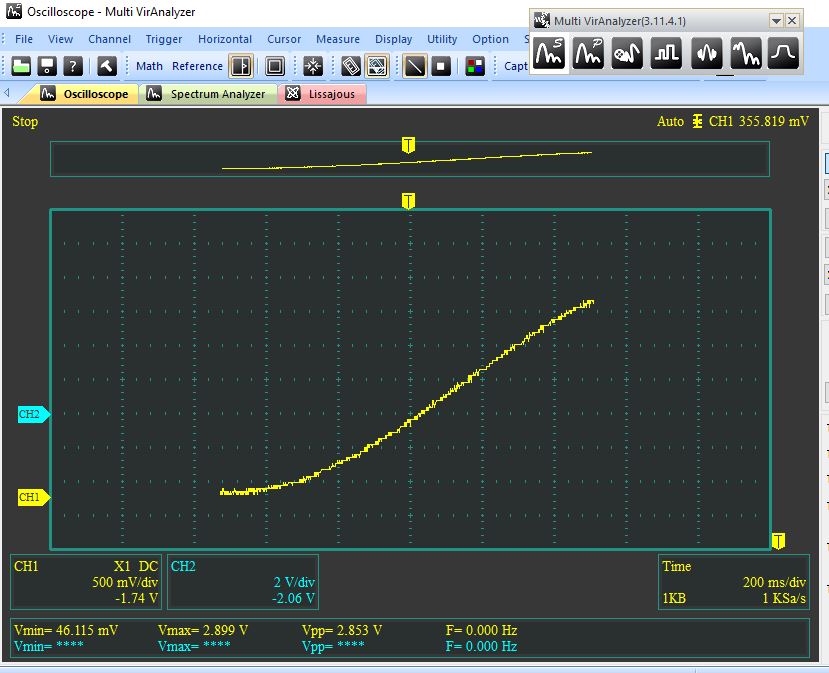Open help with the question mark icon
829x673 pixels.
click(x=73, y=66)
